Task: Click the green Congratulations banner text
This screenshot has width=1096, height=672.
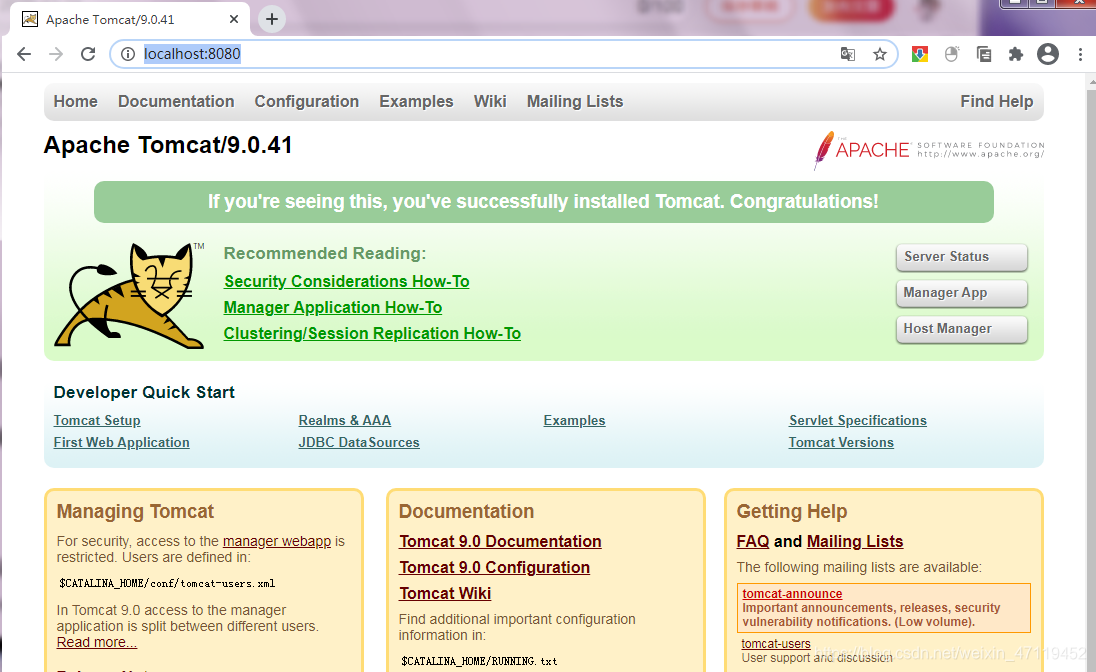Action: pyautogui.click(x=543, y=201)
